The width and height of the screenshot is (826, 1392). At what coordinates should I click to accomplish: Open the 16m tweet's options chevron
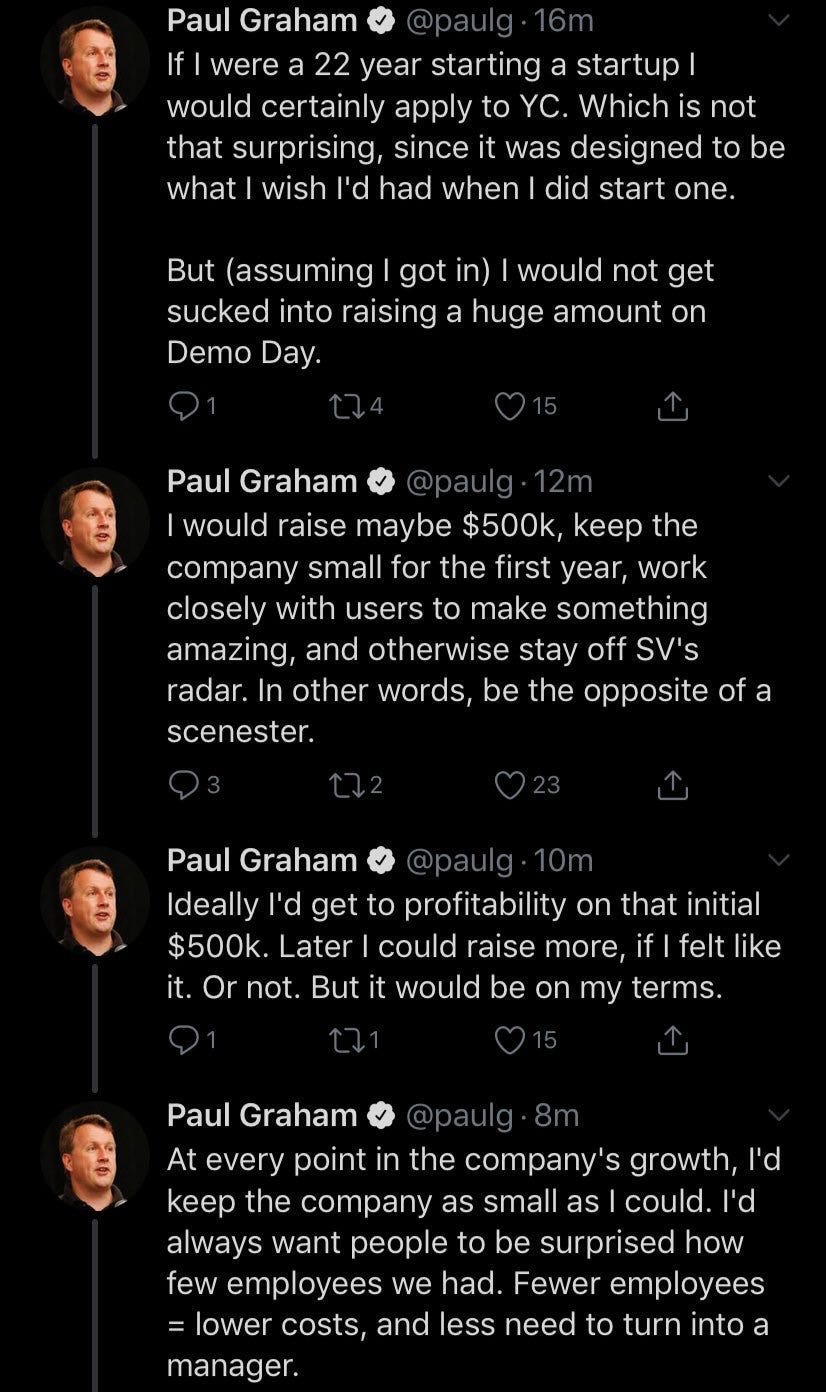tap(778, 19)
